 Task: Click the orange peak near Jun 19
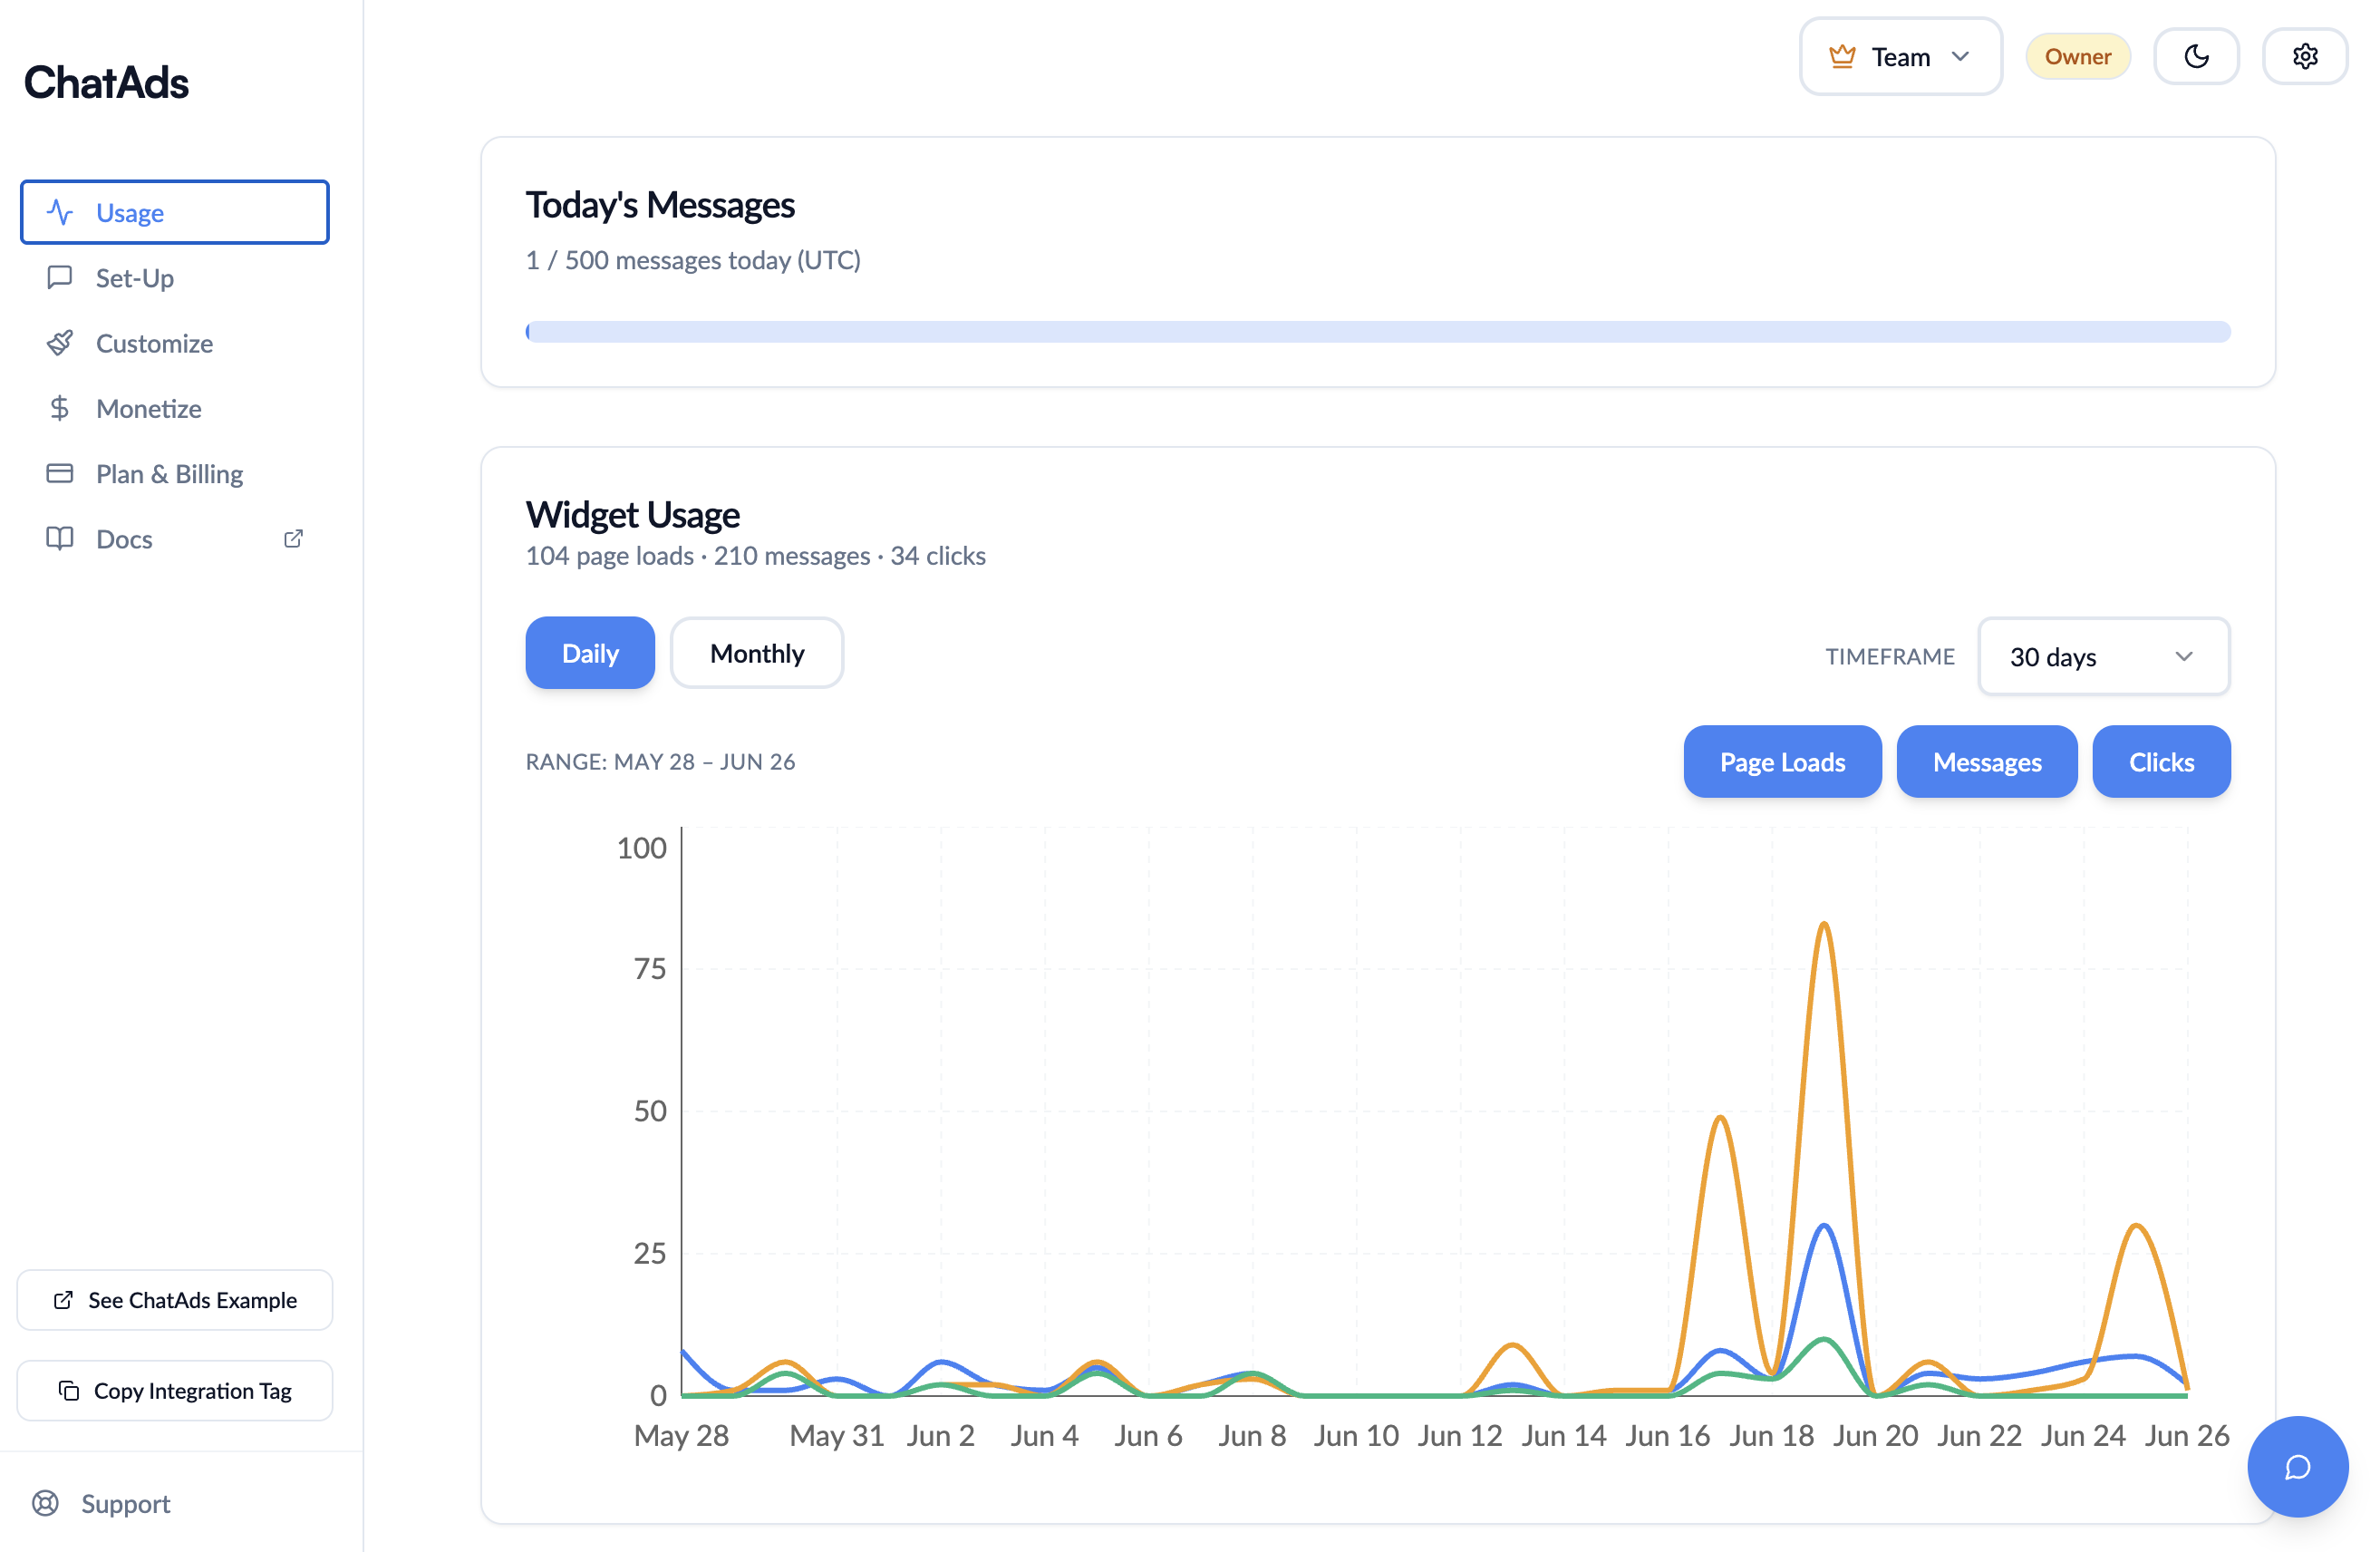[1824, 924]
